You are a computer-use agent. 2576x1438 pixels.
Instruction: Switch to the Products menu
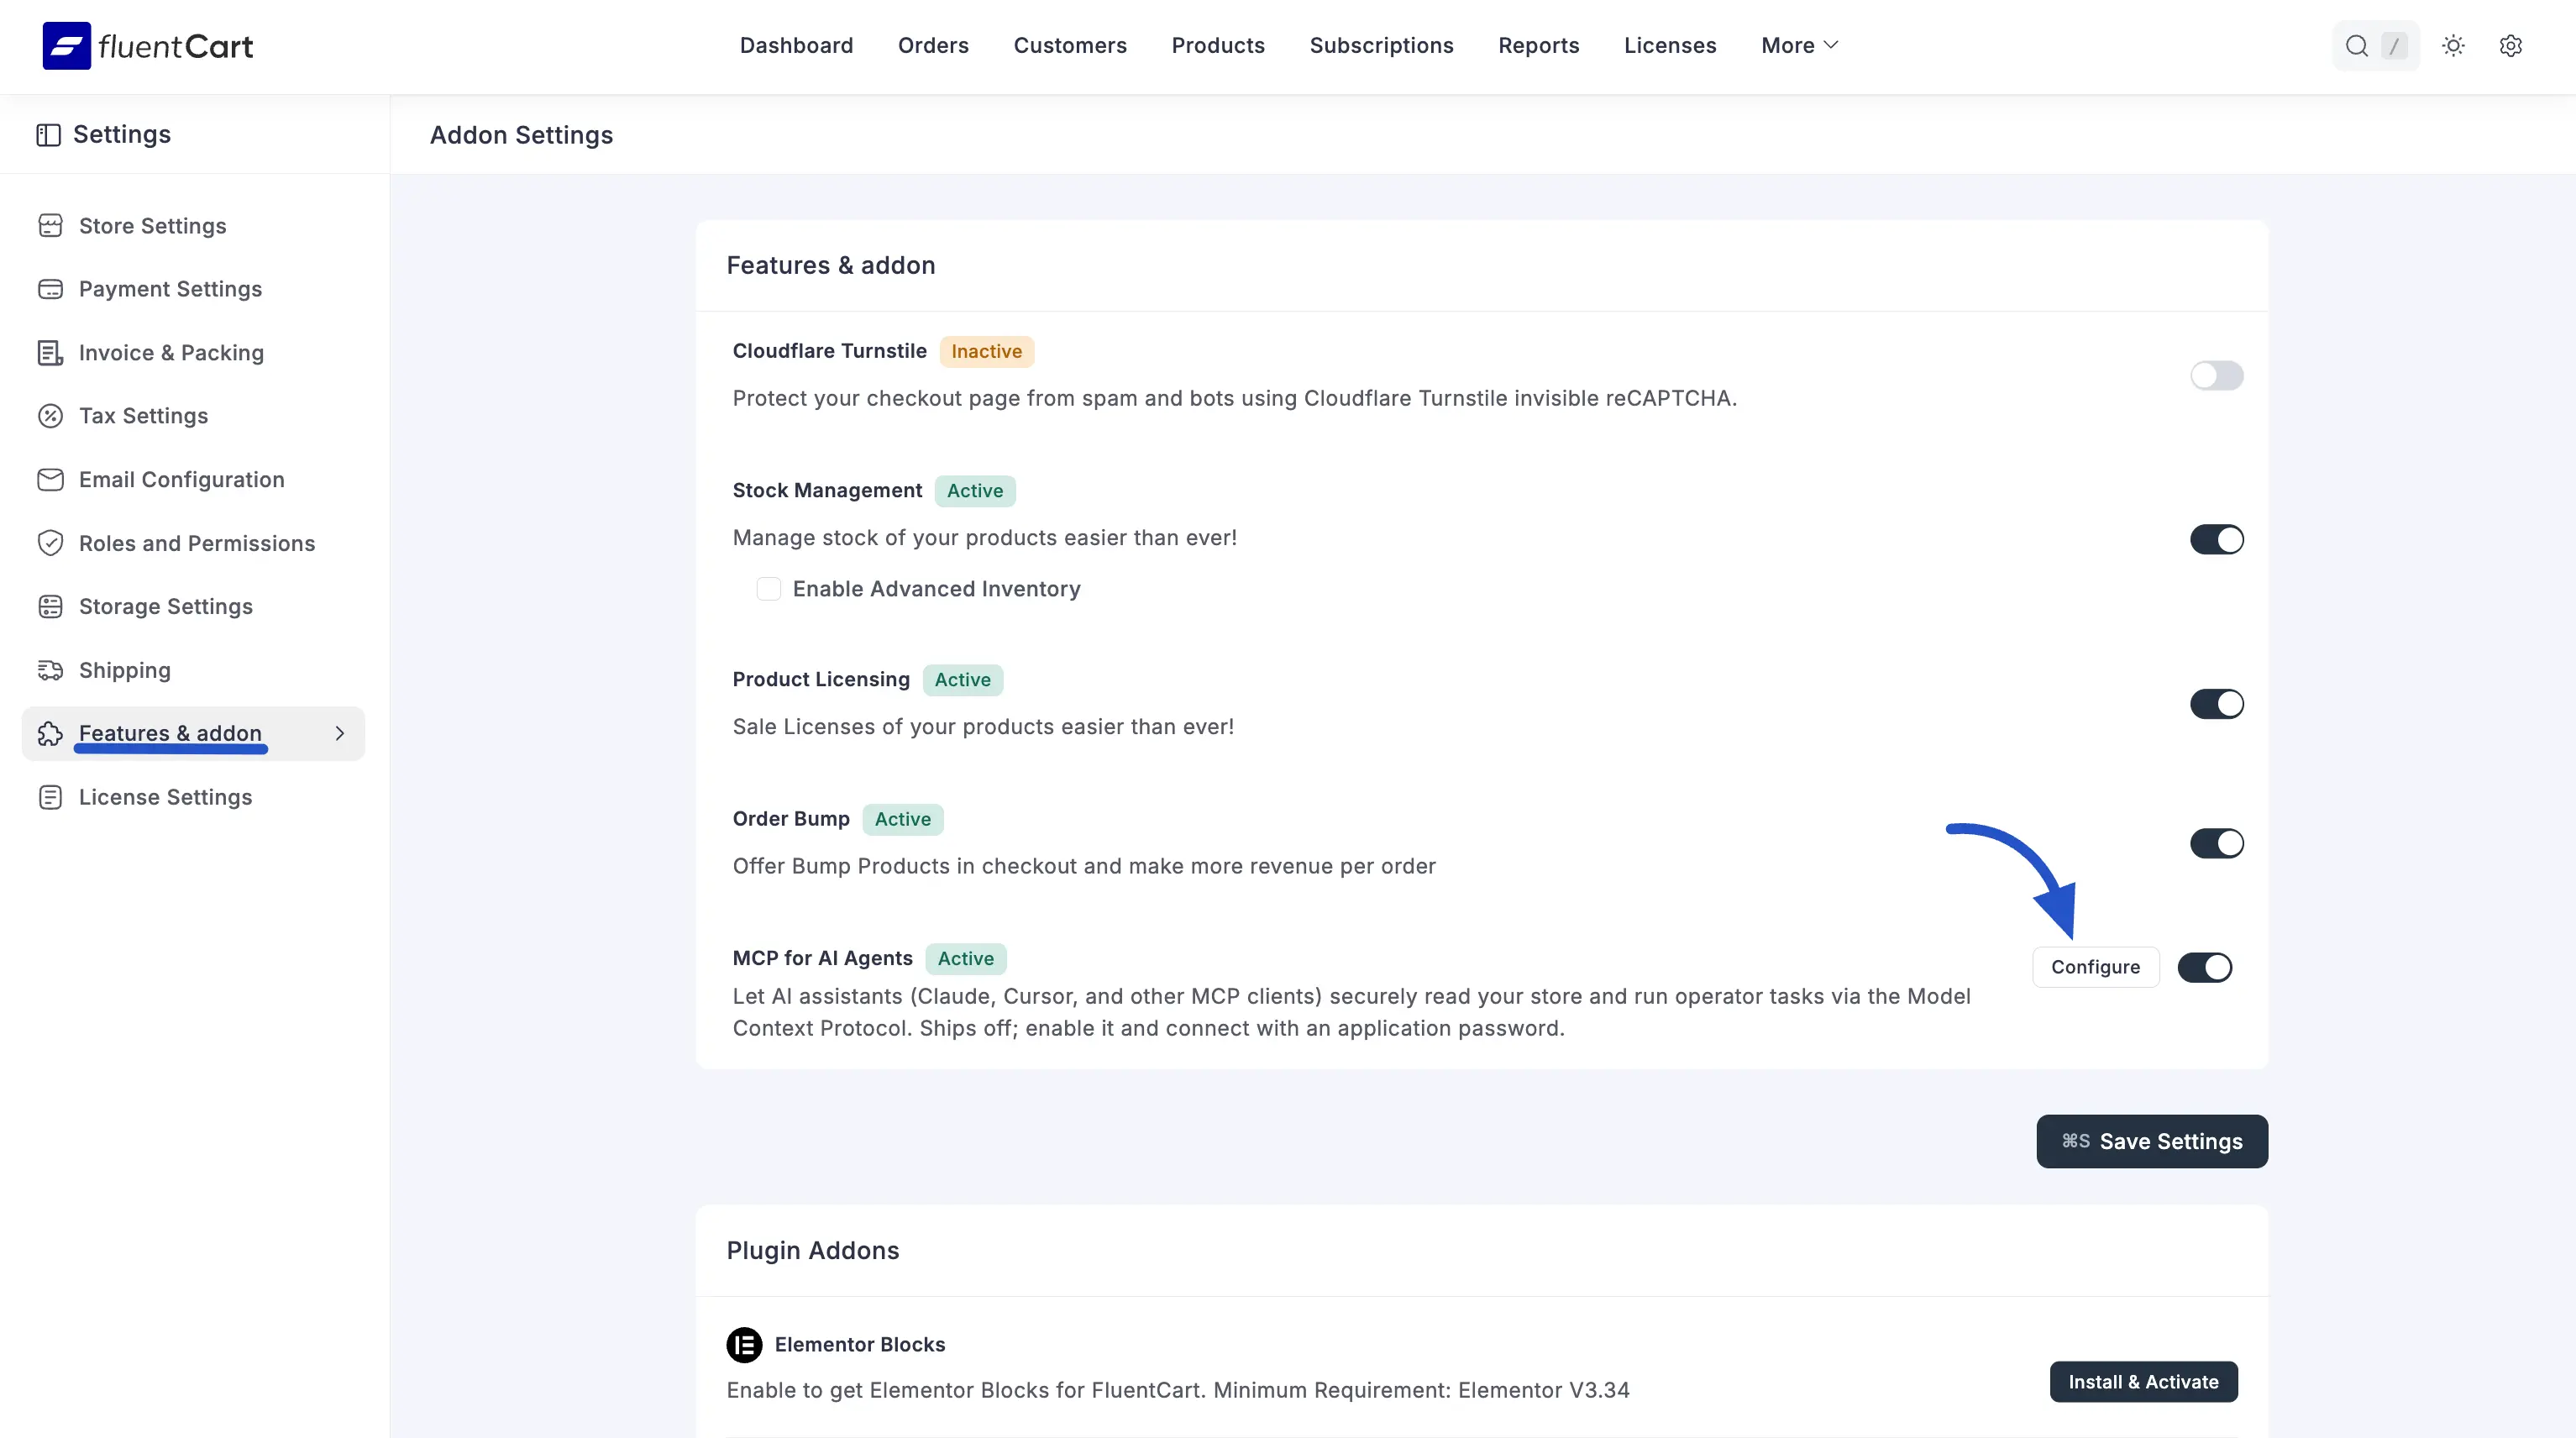pos(1218,46)
